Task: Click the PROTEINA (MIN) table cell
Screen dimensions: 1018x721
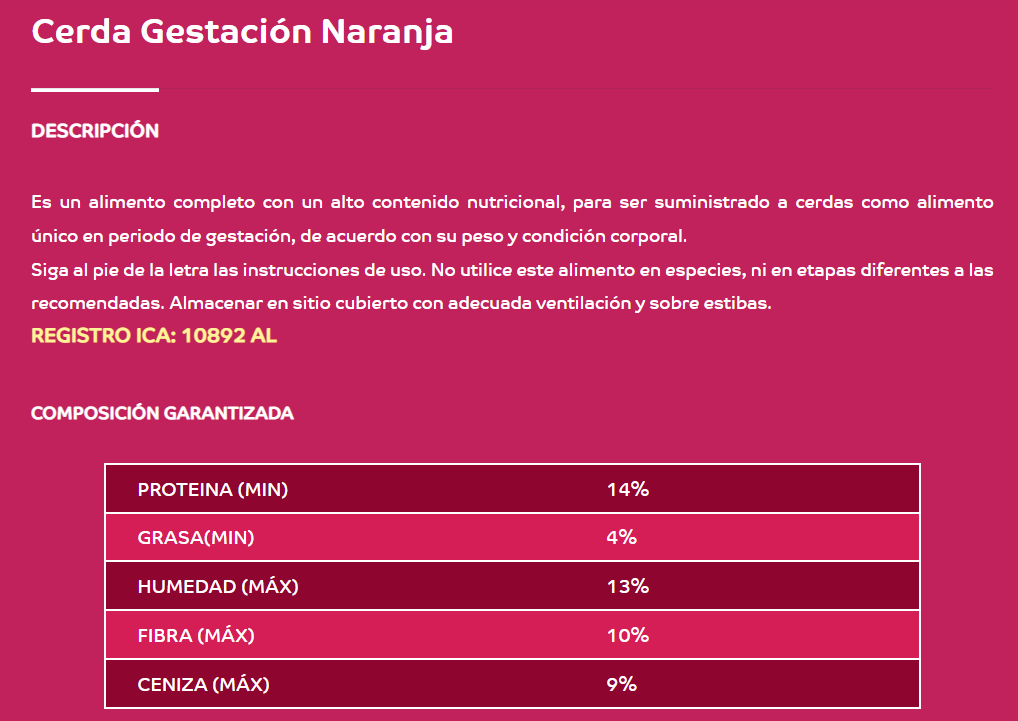Action: coord(213,489)
